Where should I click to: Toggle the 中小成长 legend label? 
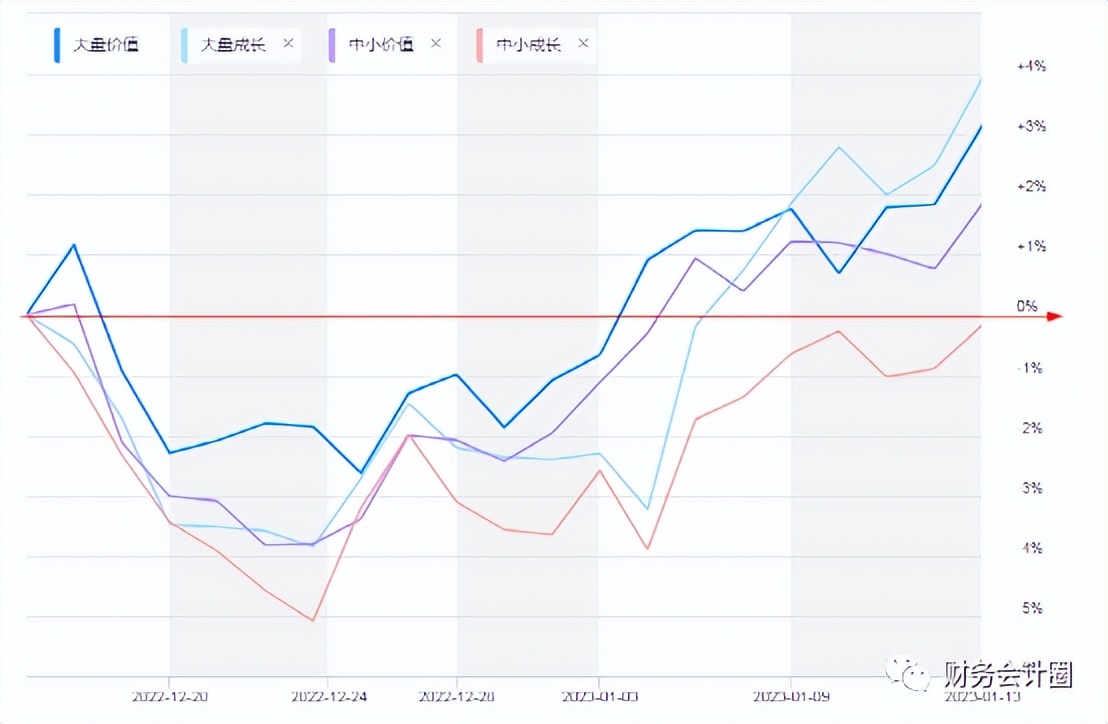(529, 45)
